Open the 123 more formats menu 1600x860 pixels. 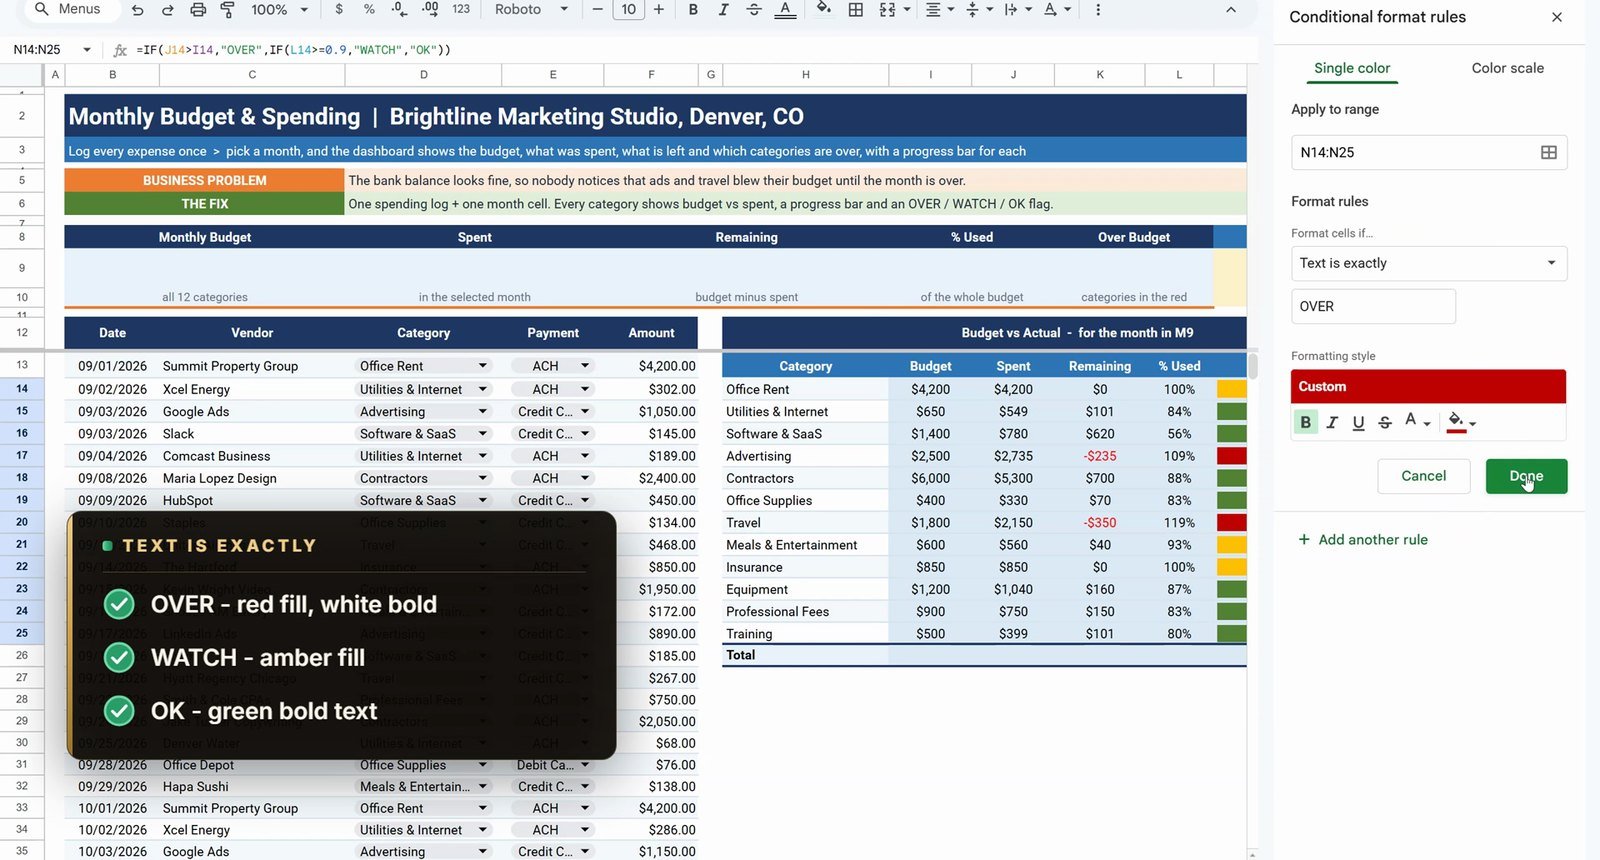(461, 9)
